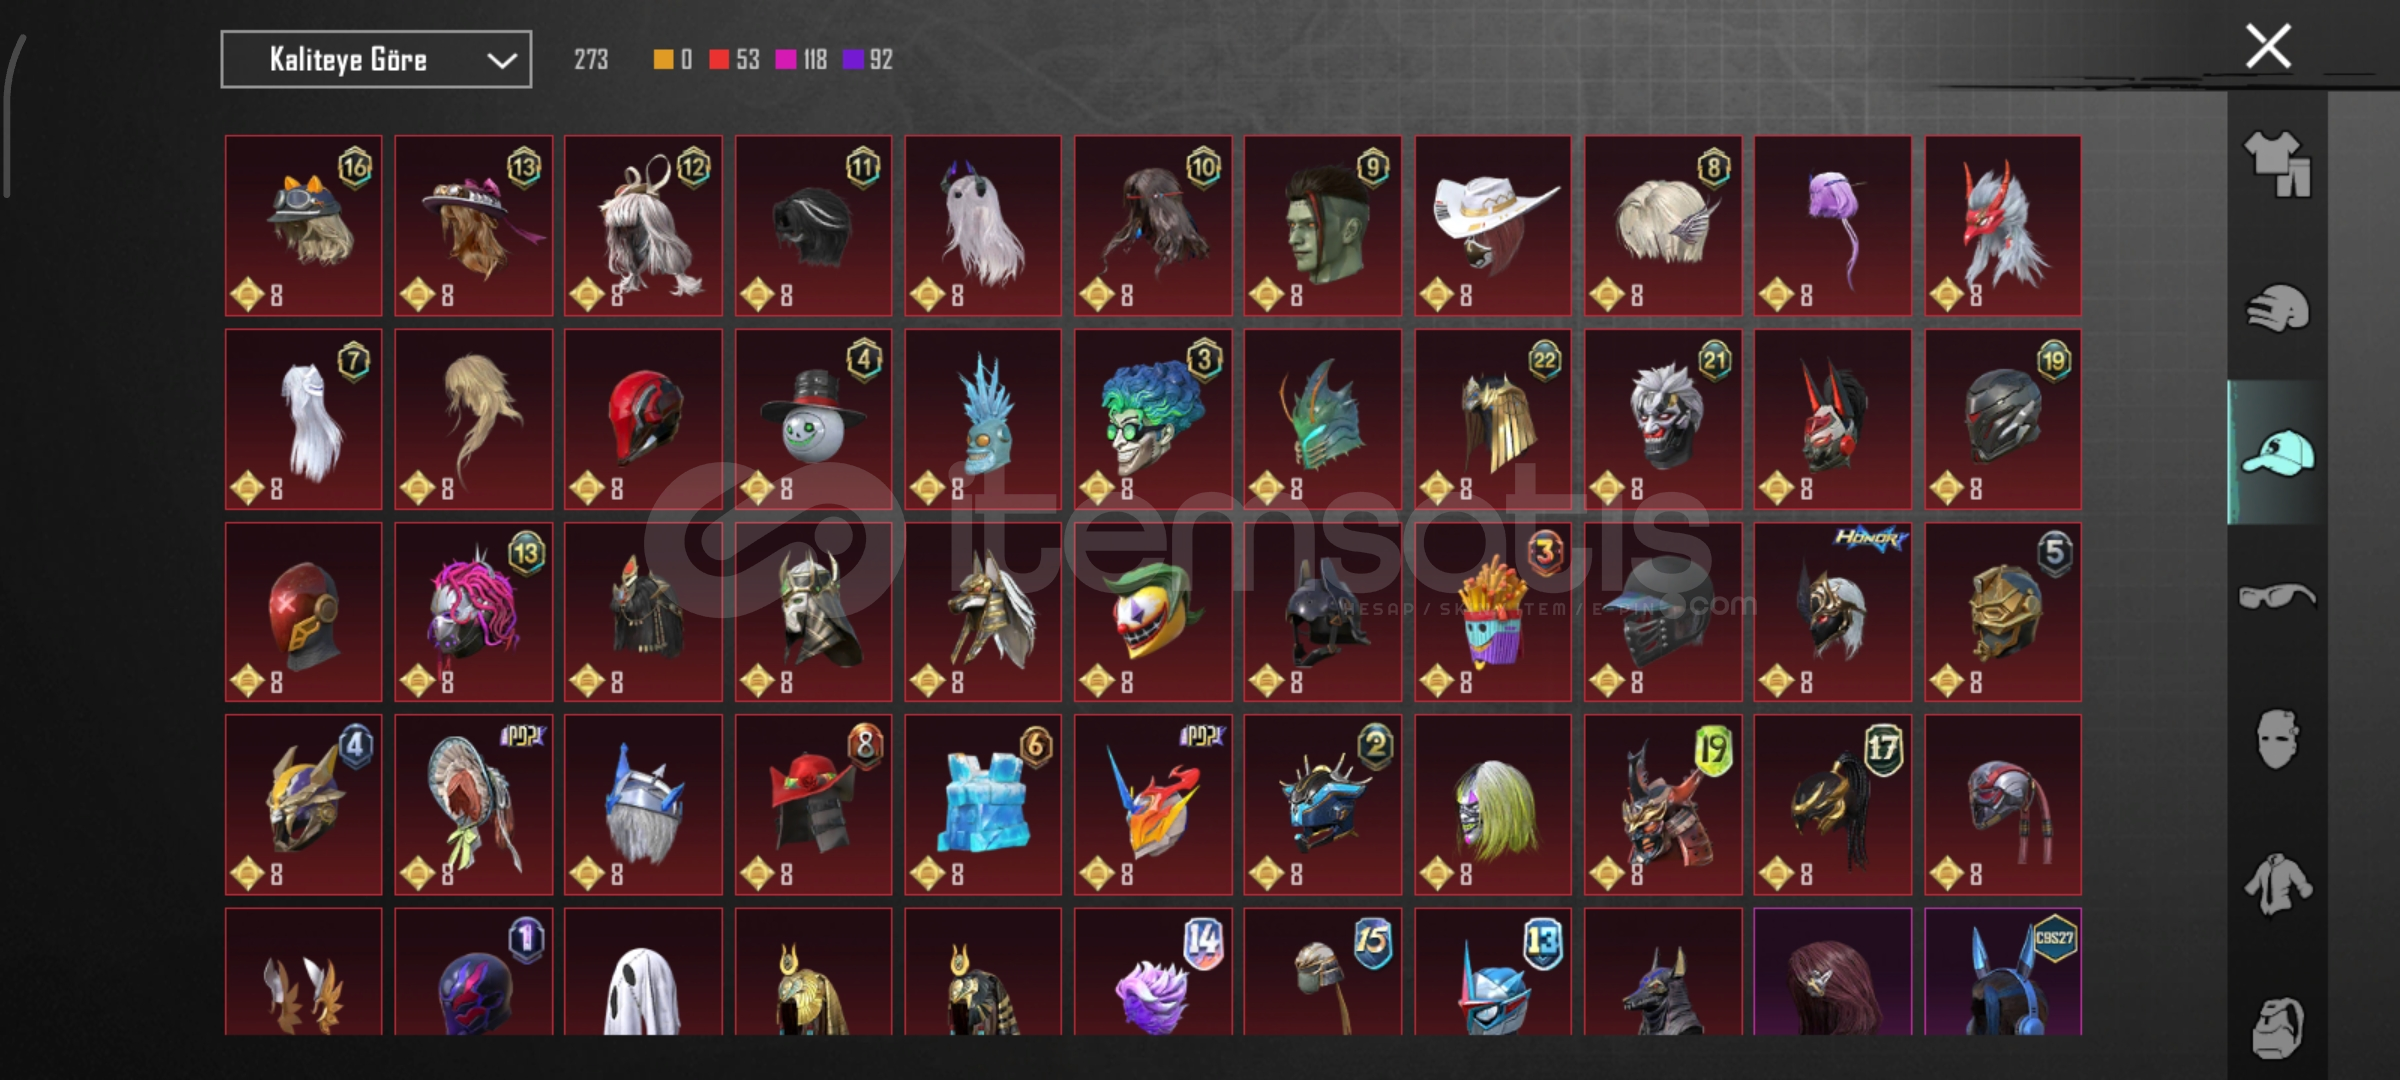Choose the french fries head item

coord(1493,612)
